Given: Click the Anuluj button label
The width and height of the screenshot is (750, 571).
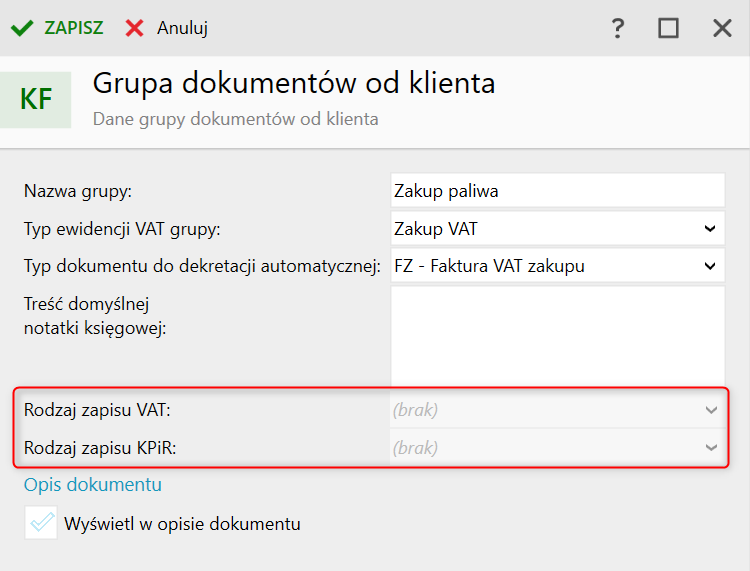Looking at the screenshot, I should point(182,28).
